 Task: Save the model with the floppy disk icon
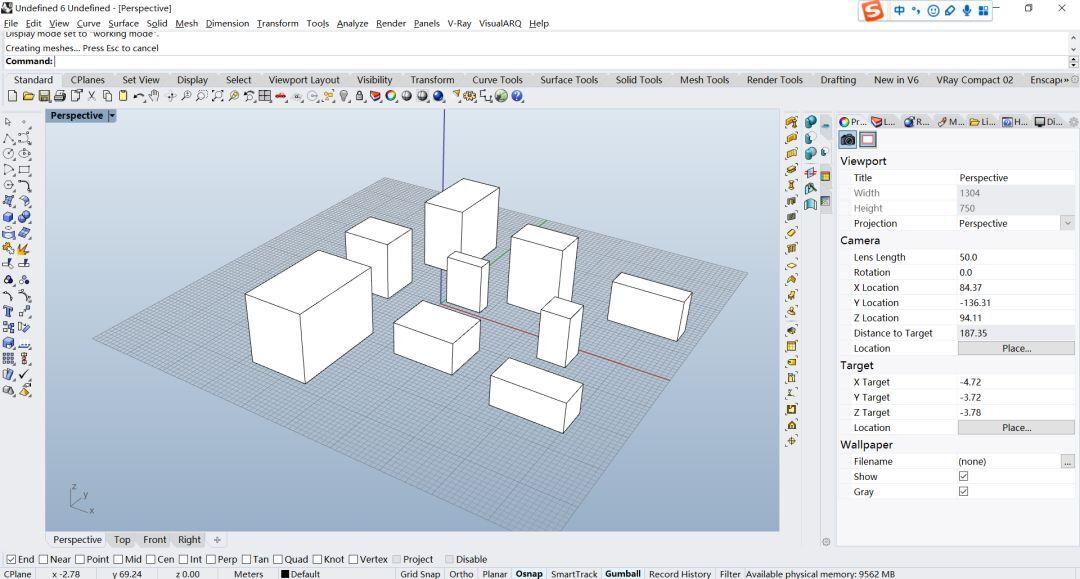tap(44, 96)
